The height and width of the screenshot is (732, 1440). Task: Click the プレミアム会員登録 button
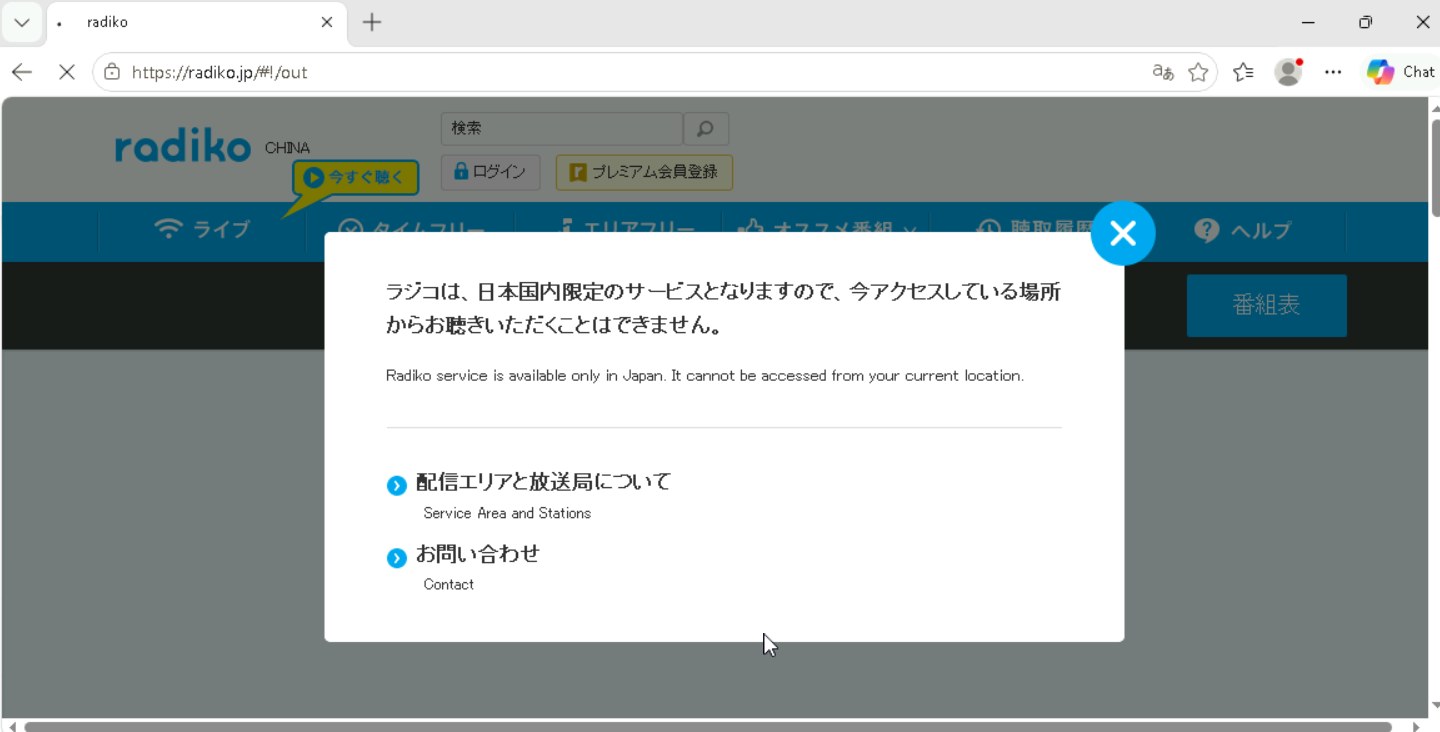644,172
